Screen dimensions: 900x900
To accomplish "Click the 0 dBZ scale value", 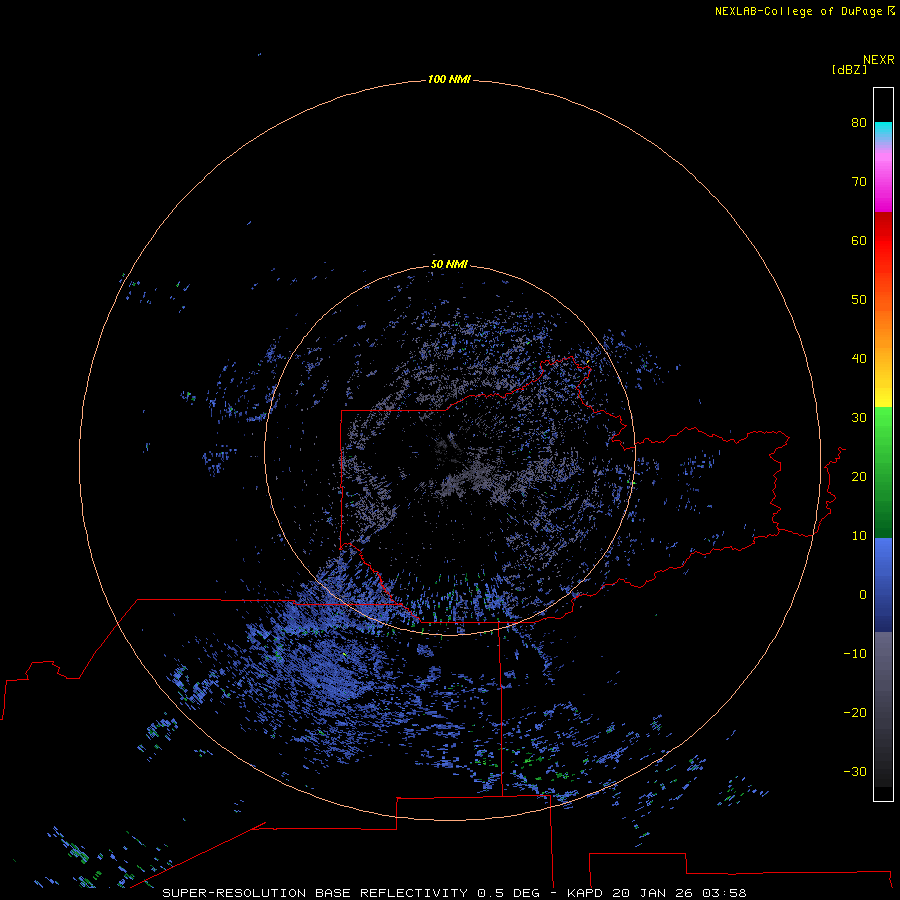I will [863, 595].
